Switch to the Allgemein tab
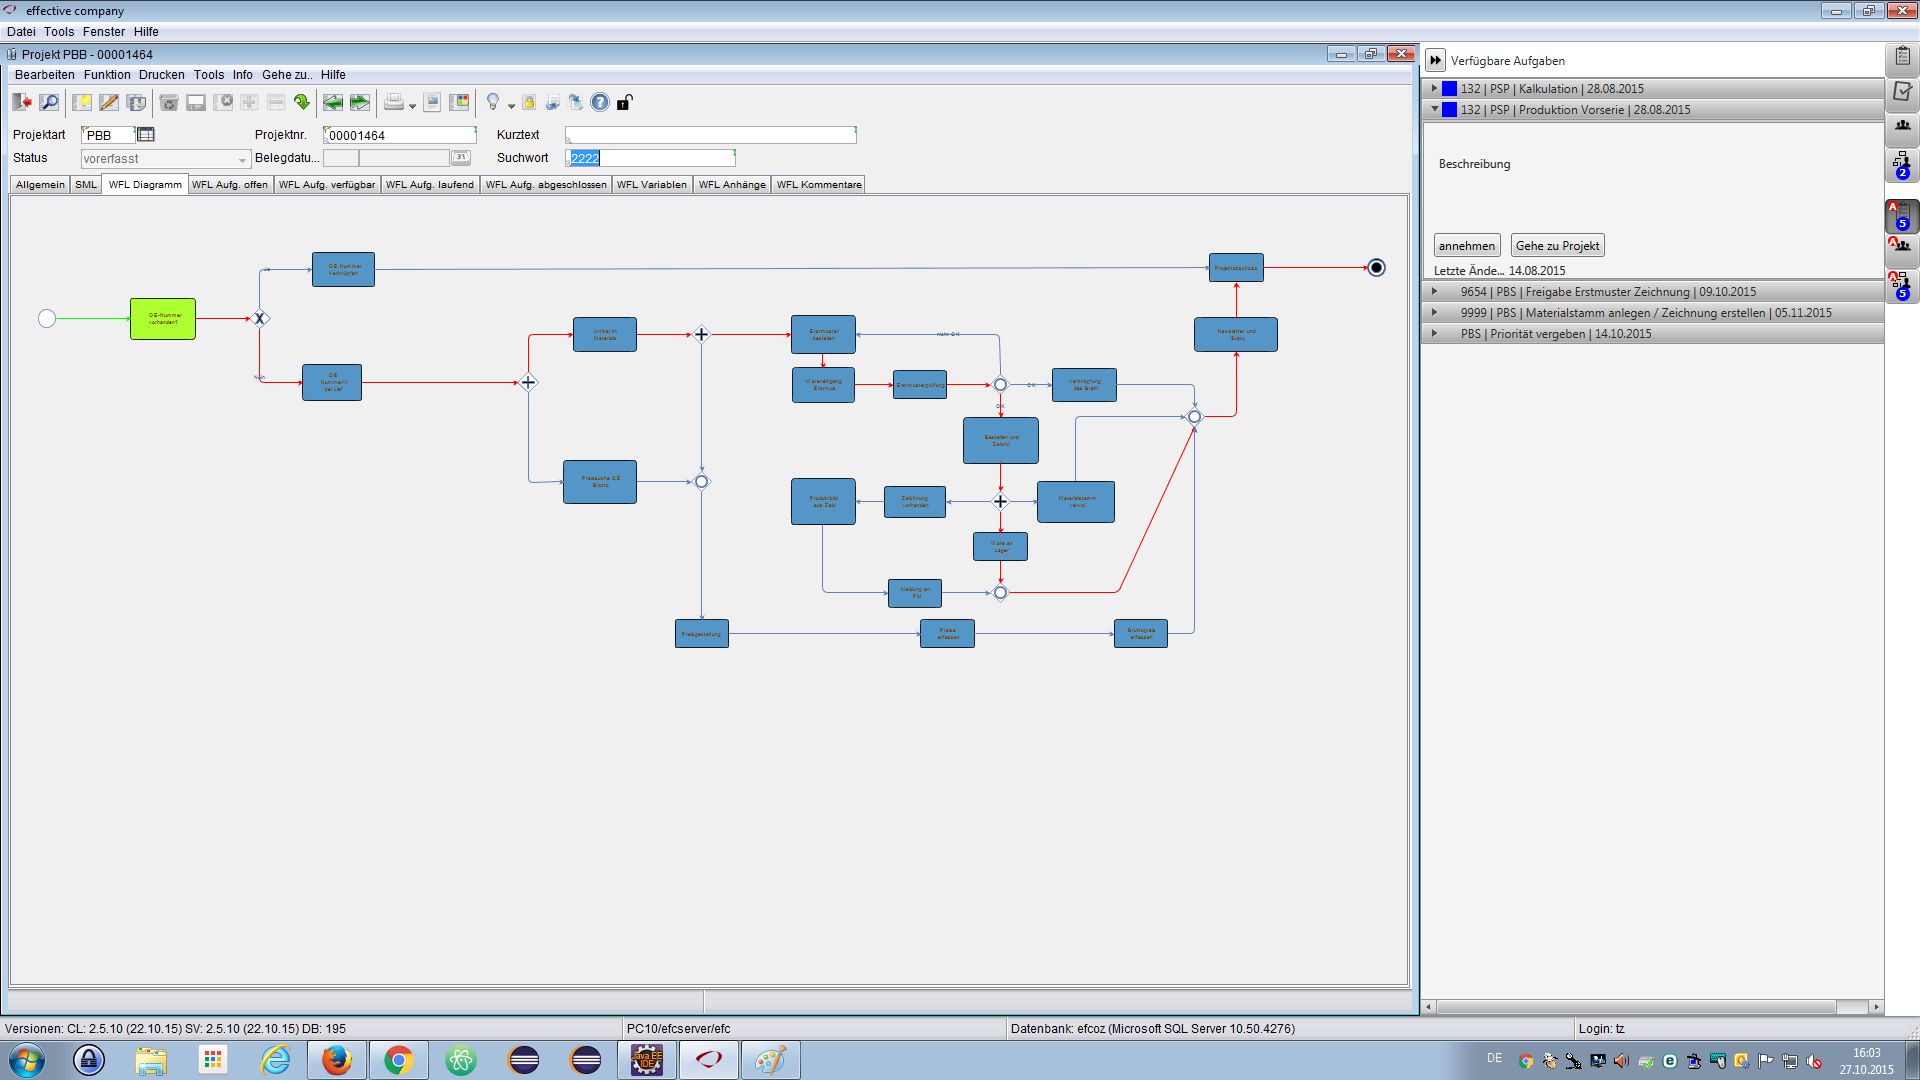The height and width of the screenshot is (1080, 1920). [40, 184]
